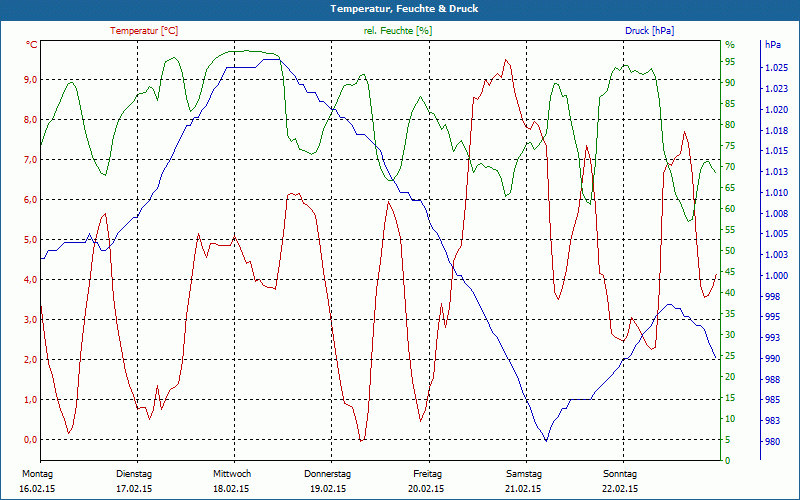Click the date "17.02.15"
The width and height of the screenshot is (800, 500).
pos(134,489)
